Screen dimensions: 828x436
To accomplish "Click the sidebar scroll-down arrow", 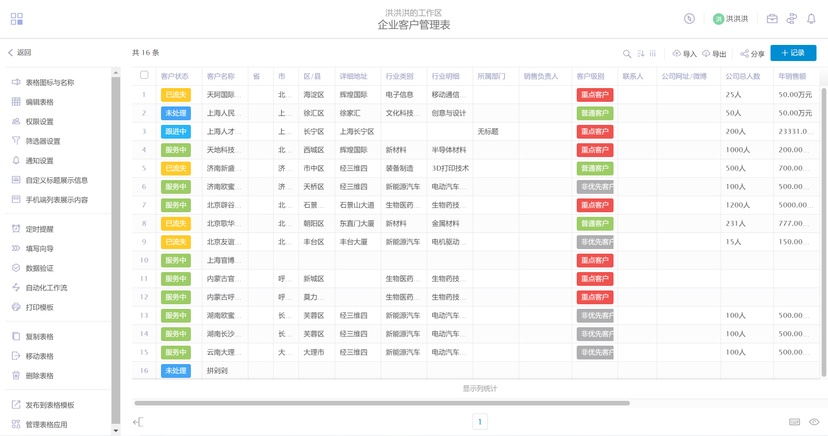I will tap(116, 431).
